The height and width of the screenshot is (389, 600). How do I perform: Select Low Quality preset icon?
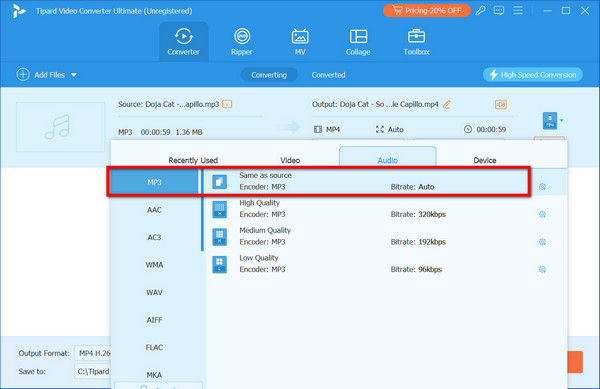click(x=220, y=265)
